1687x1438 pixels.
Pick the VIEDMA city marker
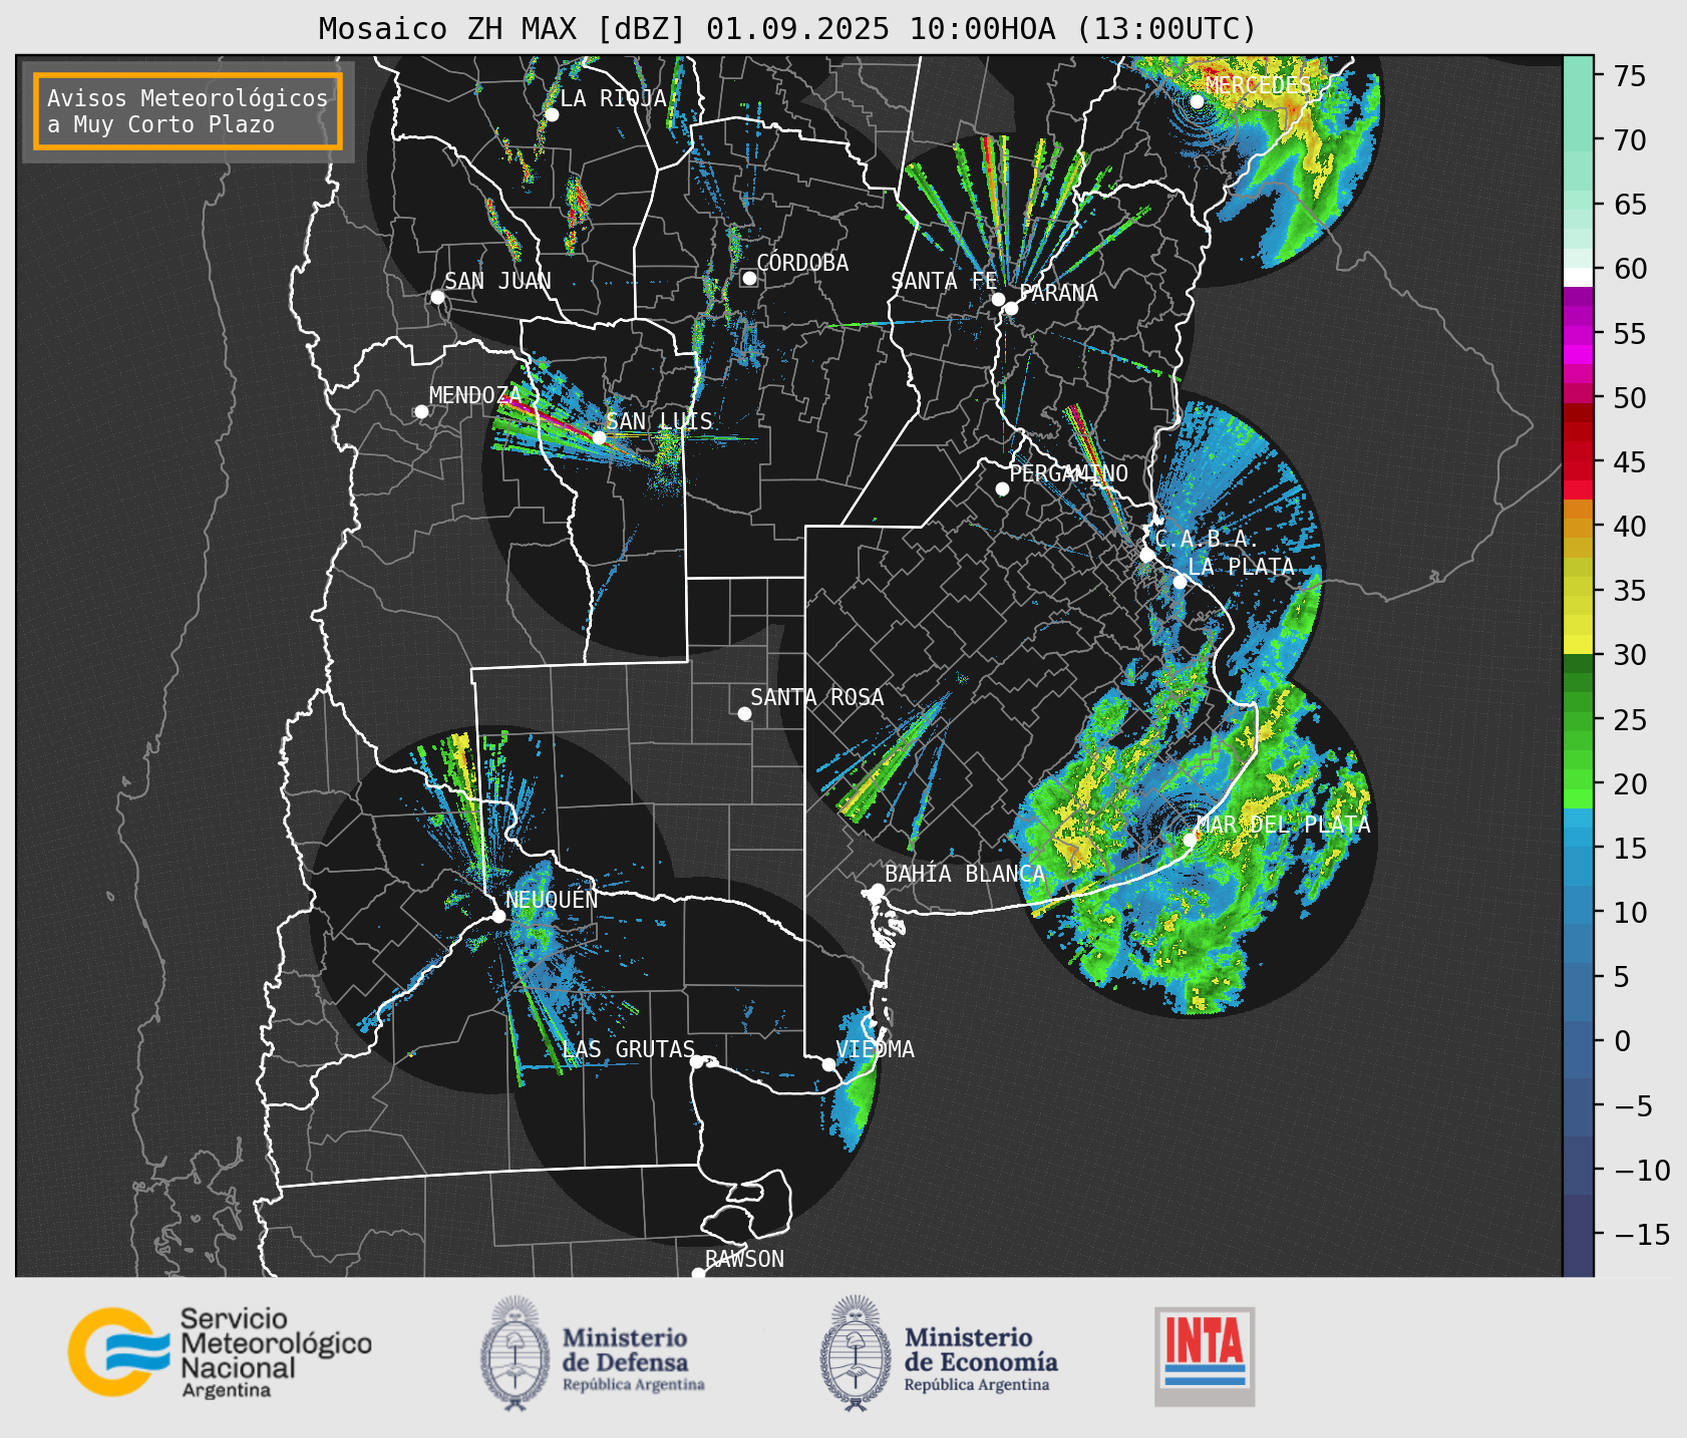tap(828, 1064)
